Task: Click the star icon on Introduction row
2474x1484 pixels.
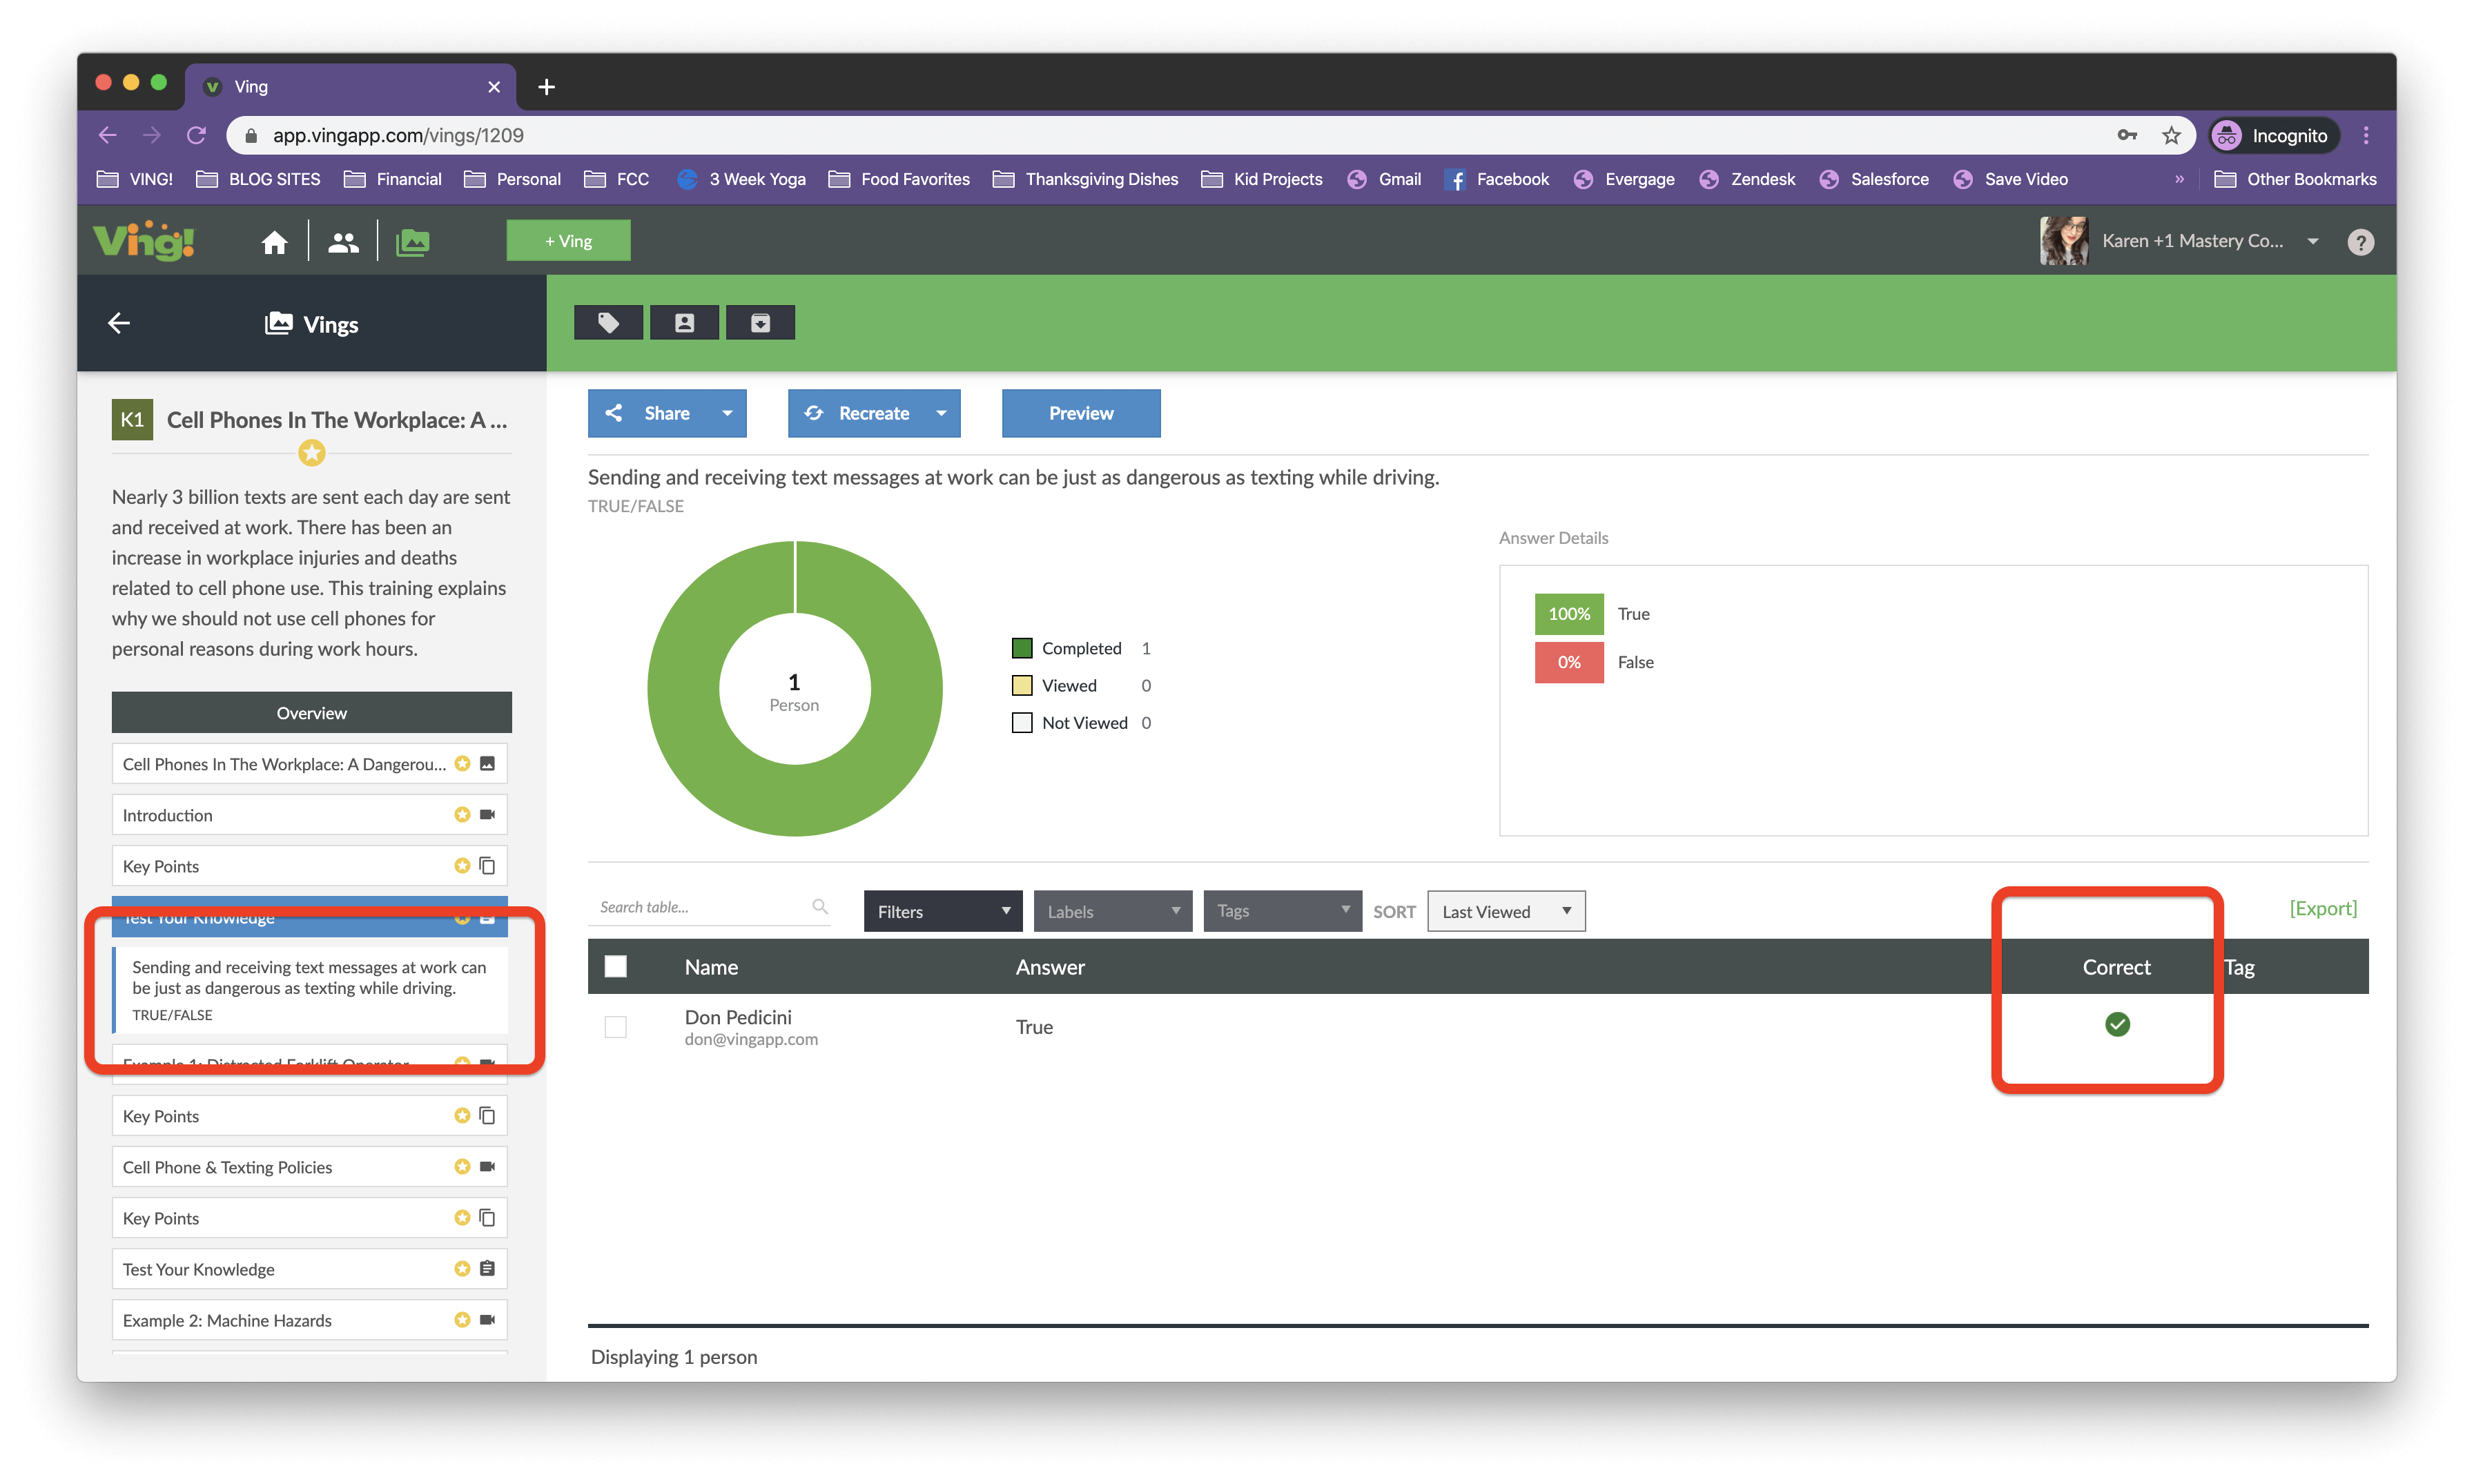Action: pos(462,814)
